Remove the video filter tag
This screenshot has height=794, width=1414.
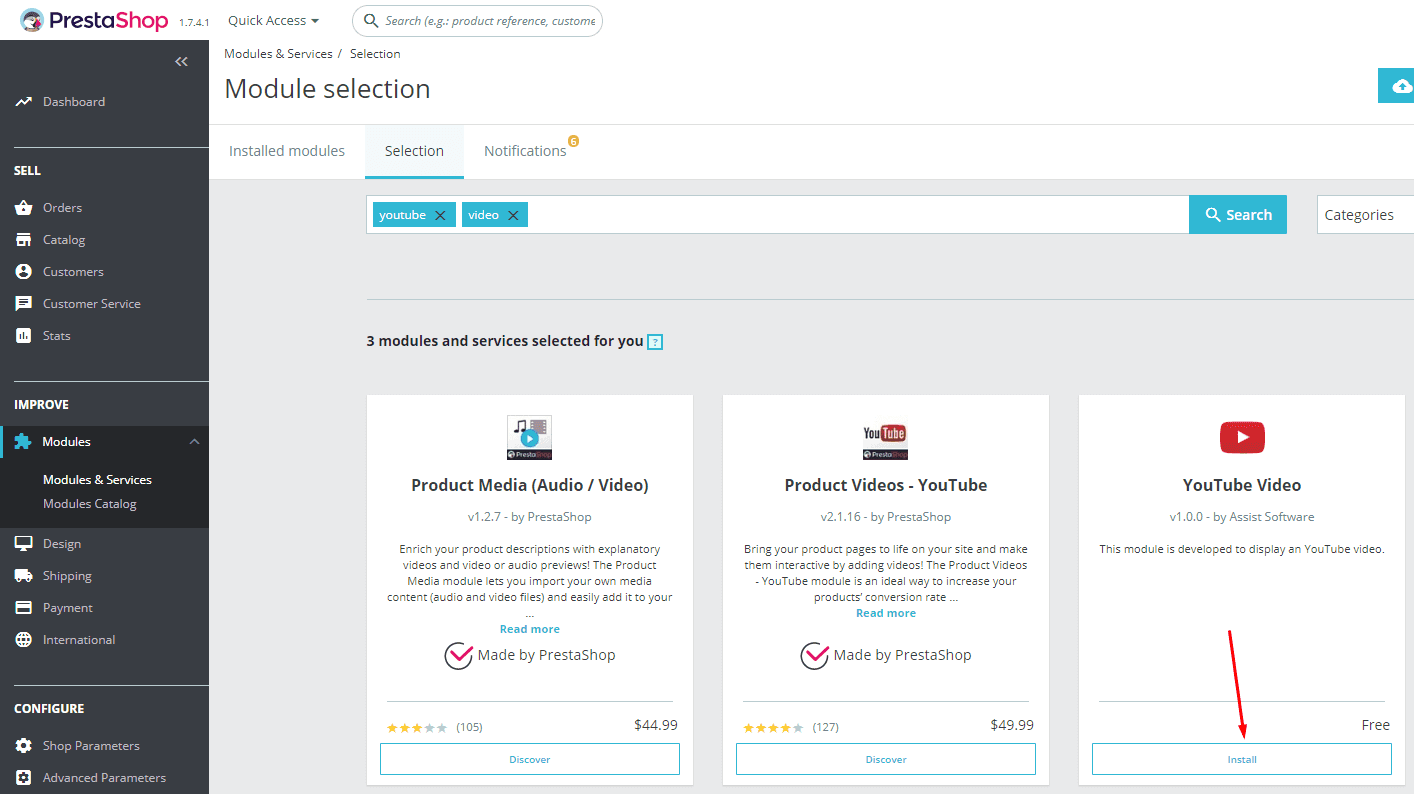[512, 214]
